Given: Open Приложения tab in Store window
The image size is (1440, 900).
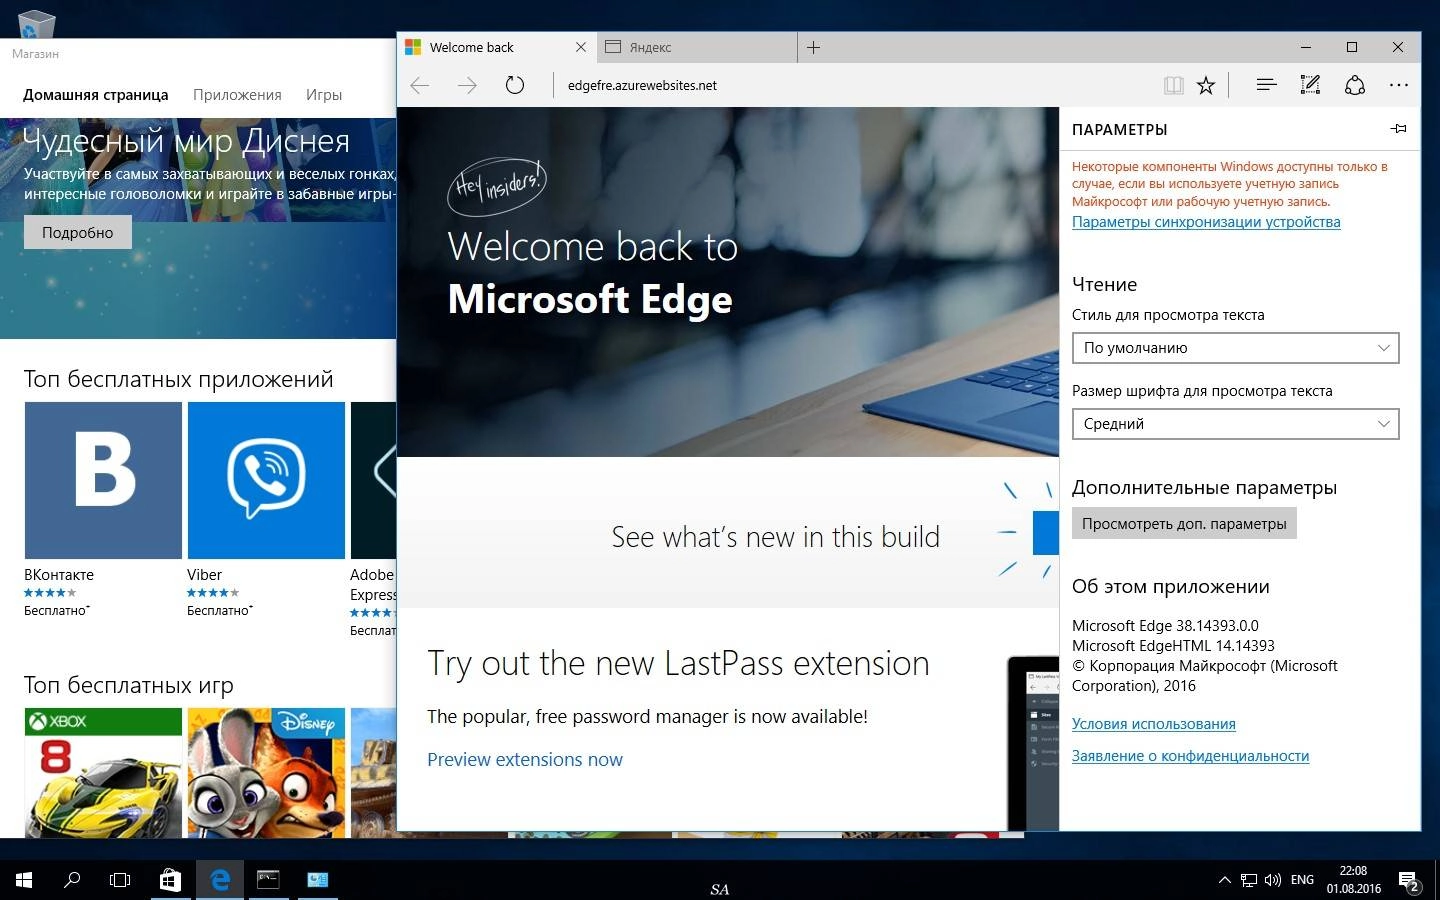Looking at the screenshot, I should [x=237, y=95].
